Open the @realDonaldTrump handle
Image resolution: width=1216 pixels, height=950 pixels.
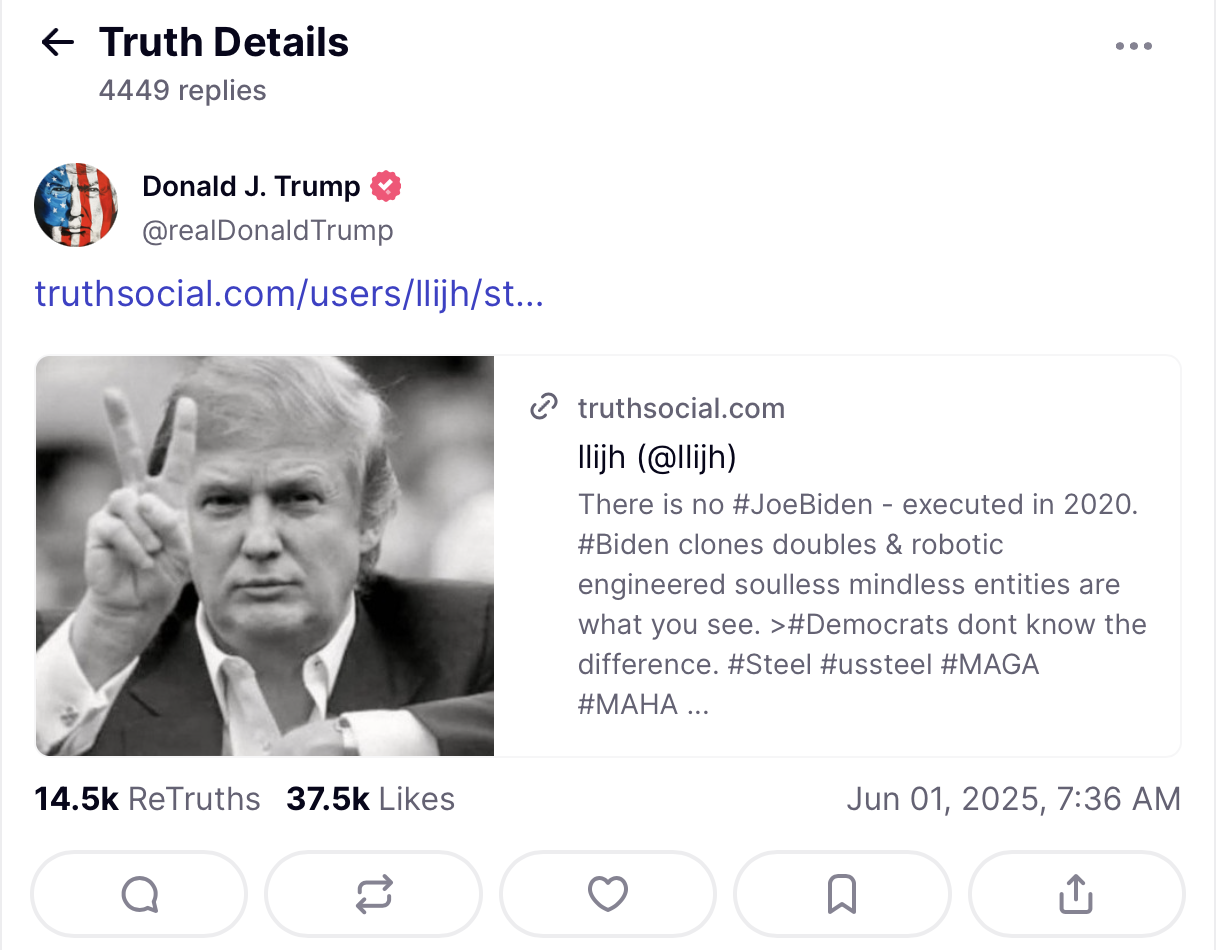(x=267, y=231)
